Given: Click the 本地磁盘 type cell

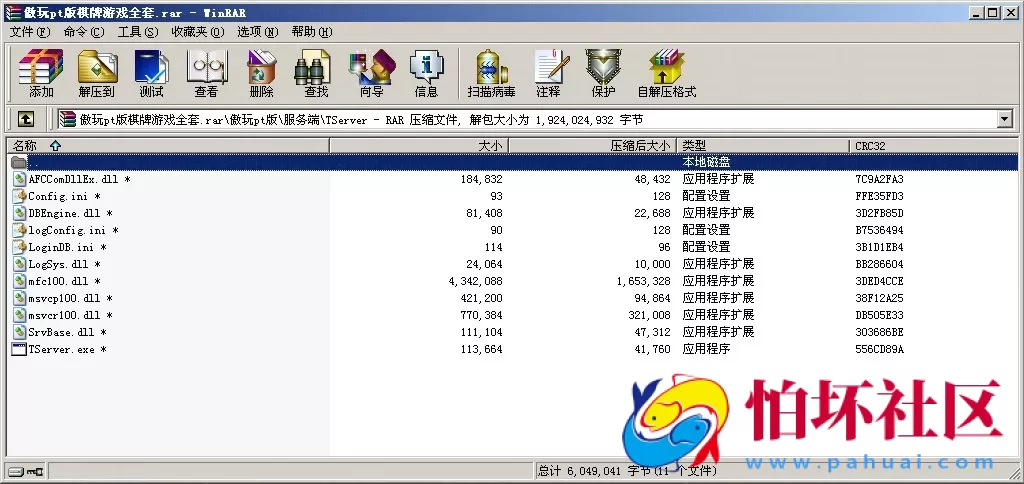Looking at the screenshot, I should click(x=706, y=162).
